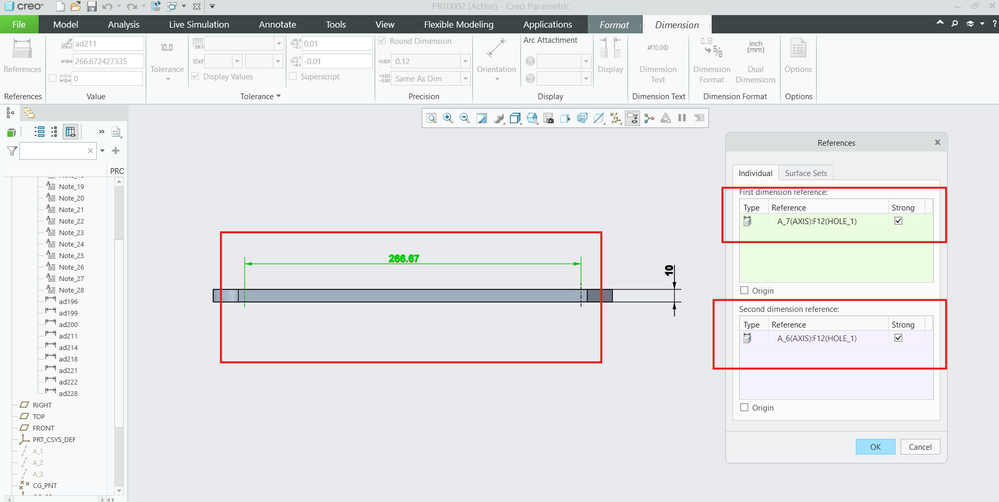Screen dimensions: 999x502
Task: Enable Origin under first dimension reference
Action: pyautogui.click(x=744, y=291)
